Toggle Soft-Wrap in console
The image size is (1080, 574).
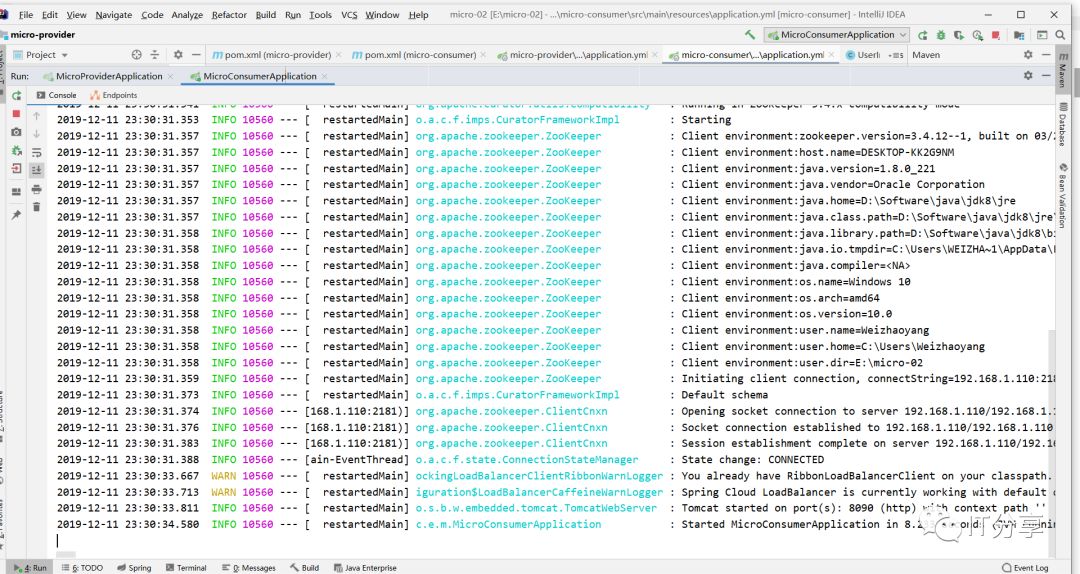pos(37,152)
